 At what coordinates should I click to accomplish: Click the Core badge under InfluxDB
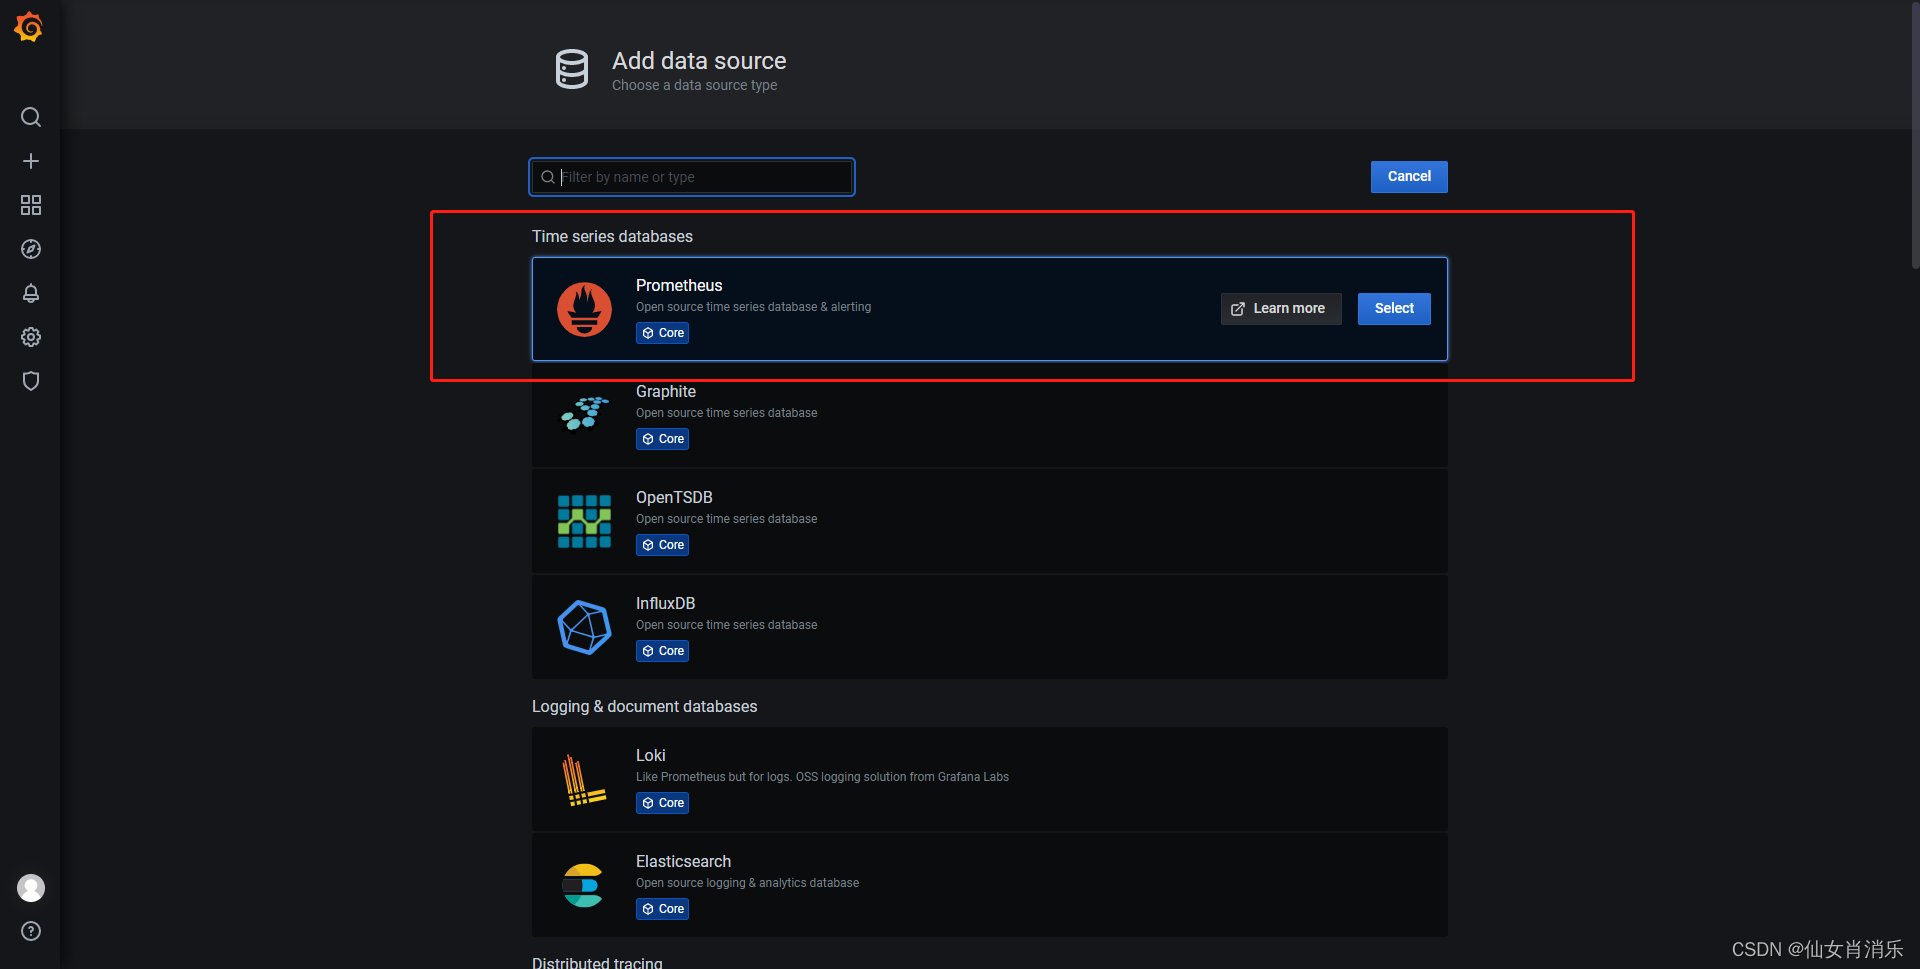[662, 651]
